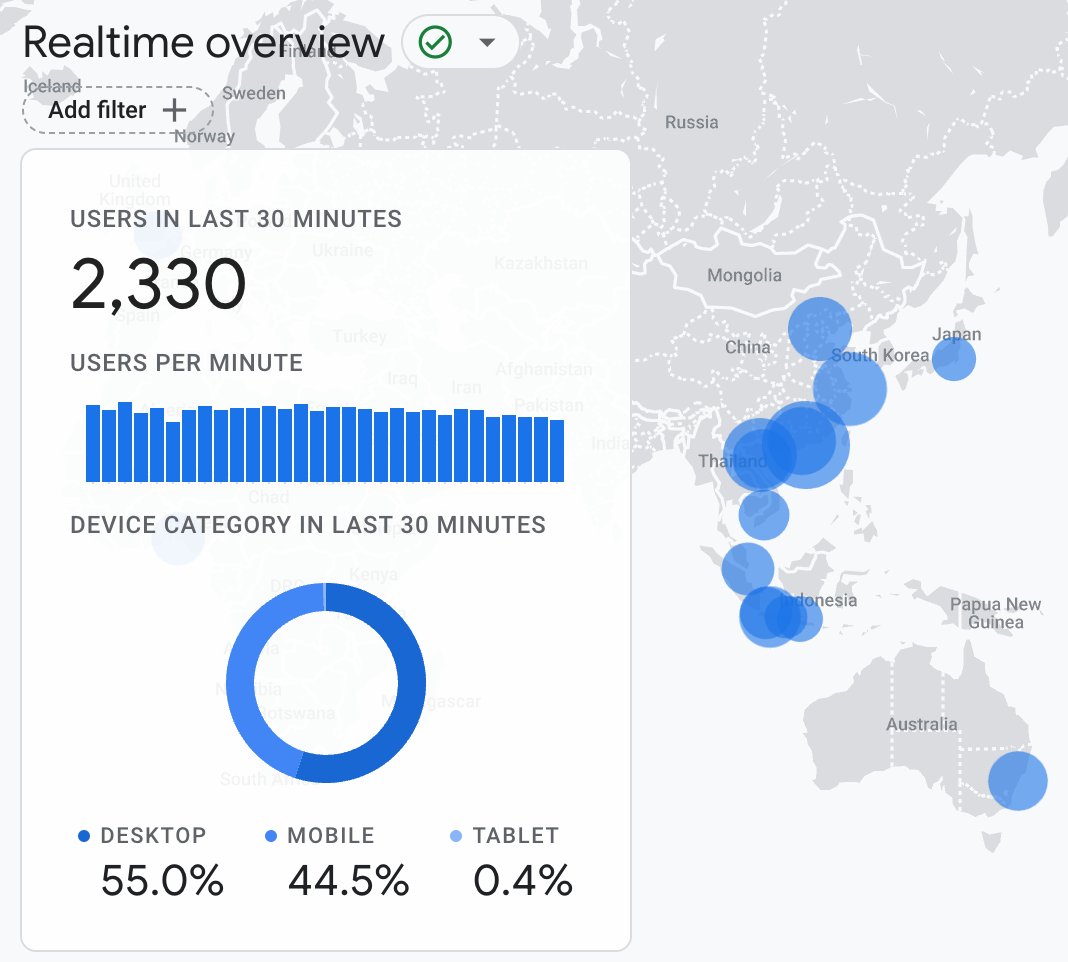Click the DEVICE CATEGORY IN LAST 30 MINUTES label

308,525
